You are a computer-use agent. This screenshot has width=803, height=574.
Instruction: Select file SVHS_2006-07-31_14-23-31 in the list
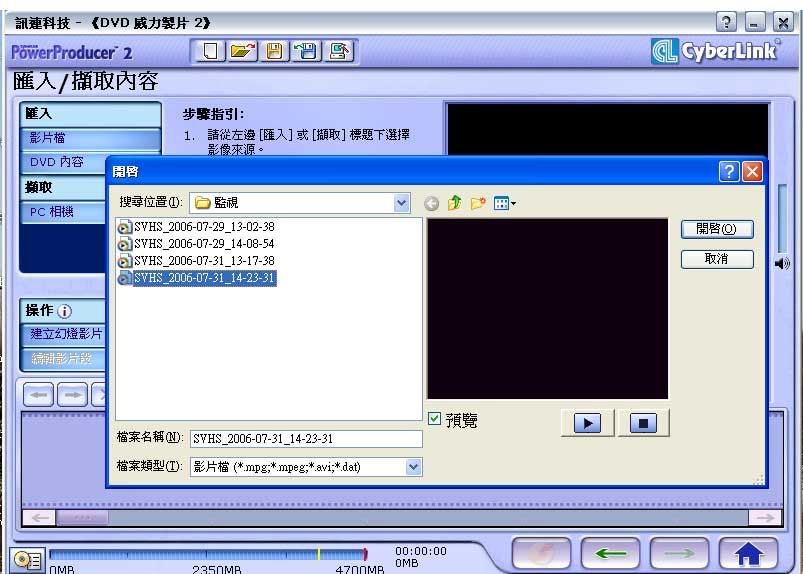click(x=197, y=278)
